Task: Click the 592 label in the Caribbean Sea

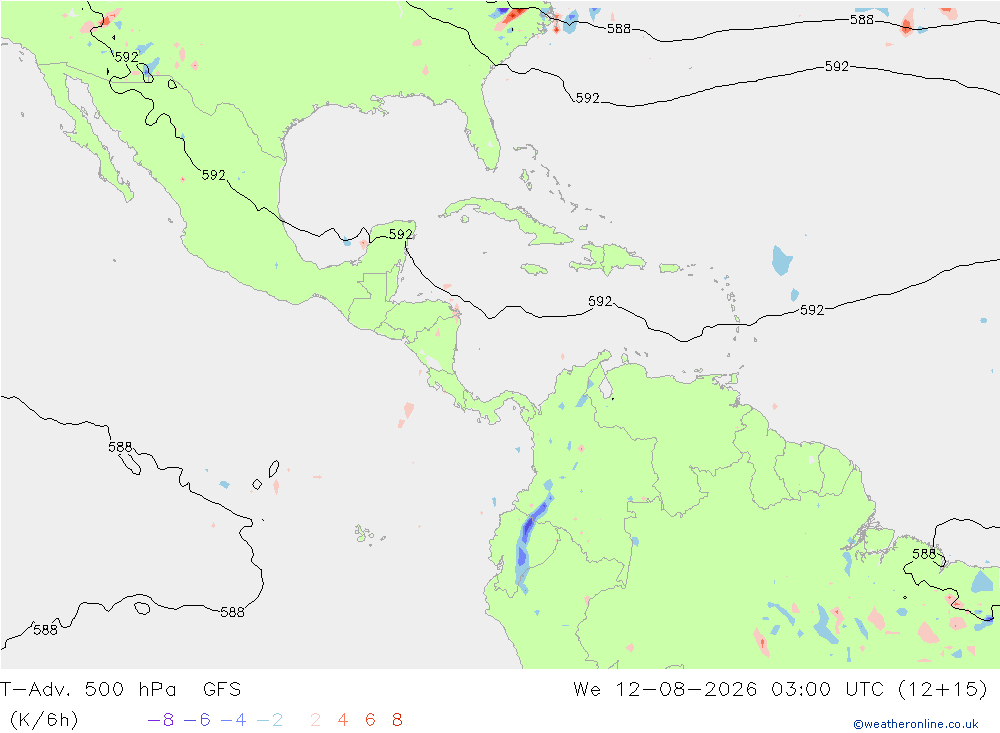Action: click(600, 301)
